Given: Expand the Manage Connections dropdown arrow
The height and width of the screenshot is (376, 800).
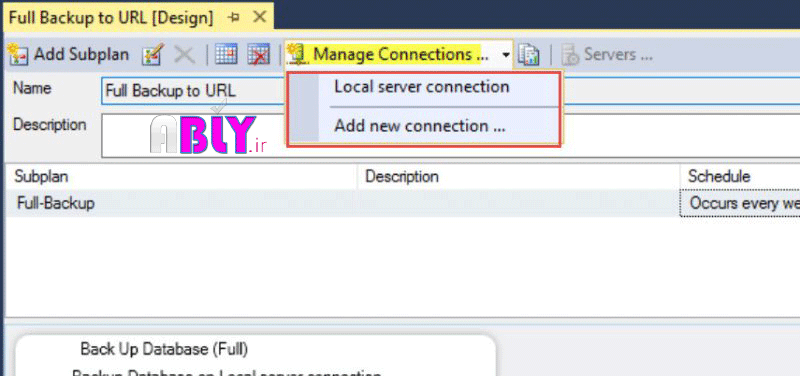Looking at the screenshot, I should [505, 55].
